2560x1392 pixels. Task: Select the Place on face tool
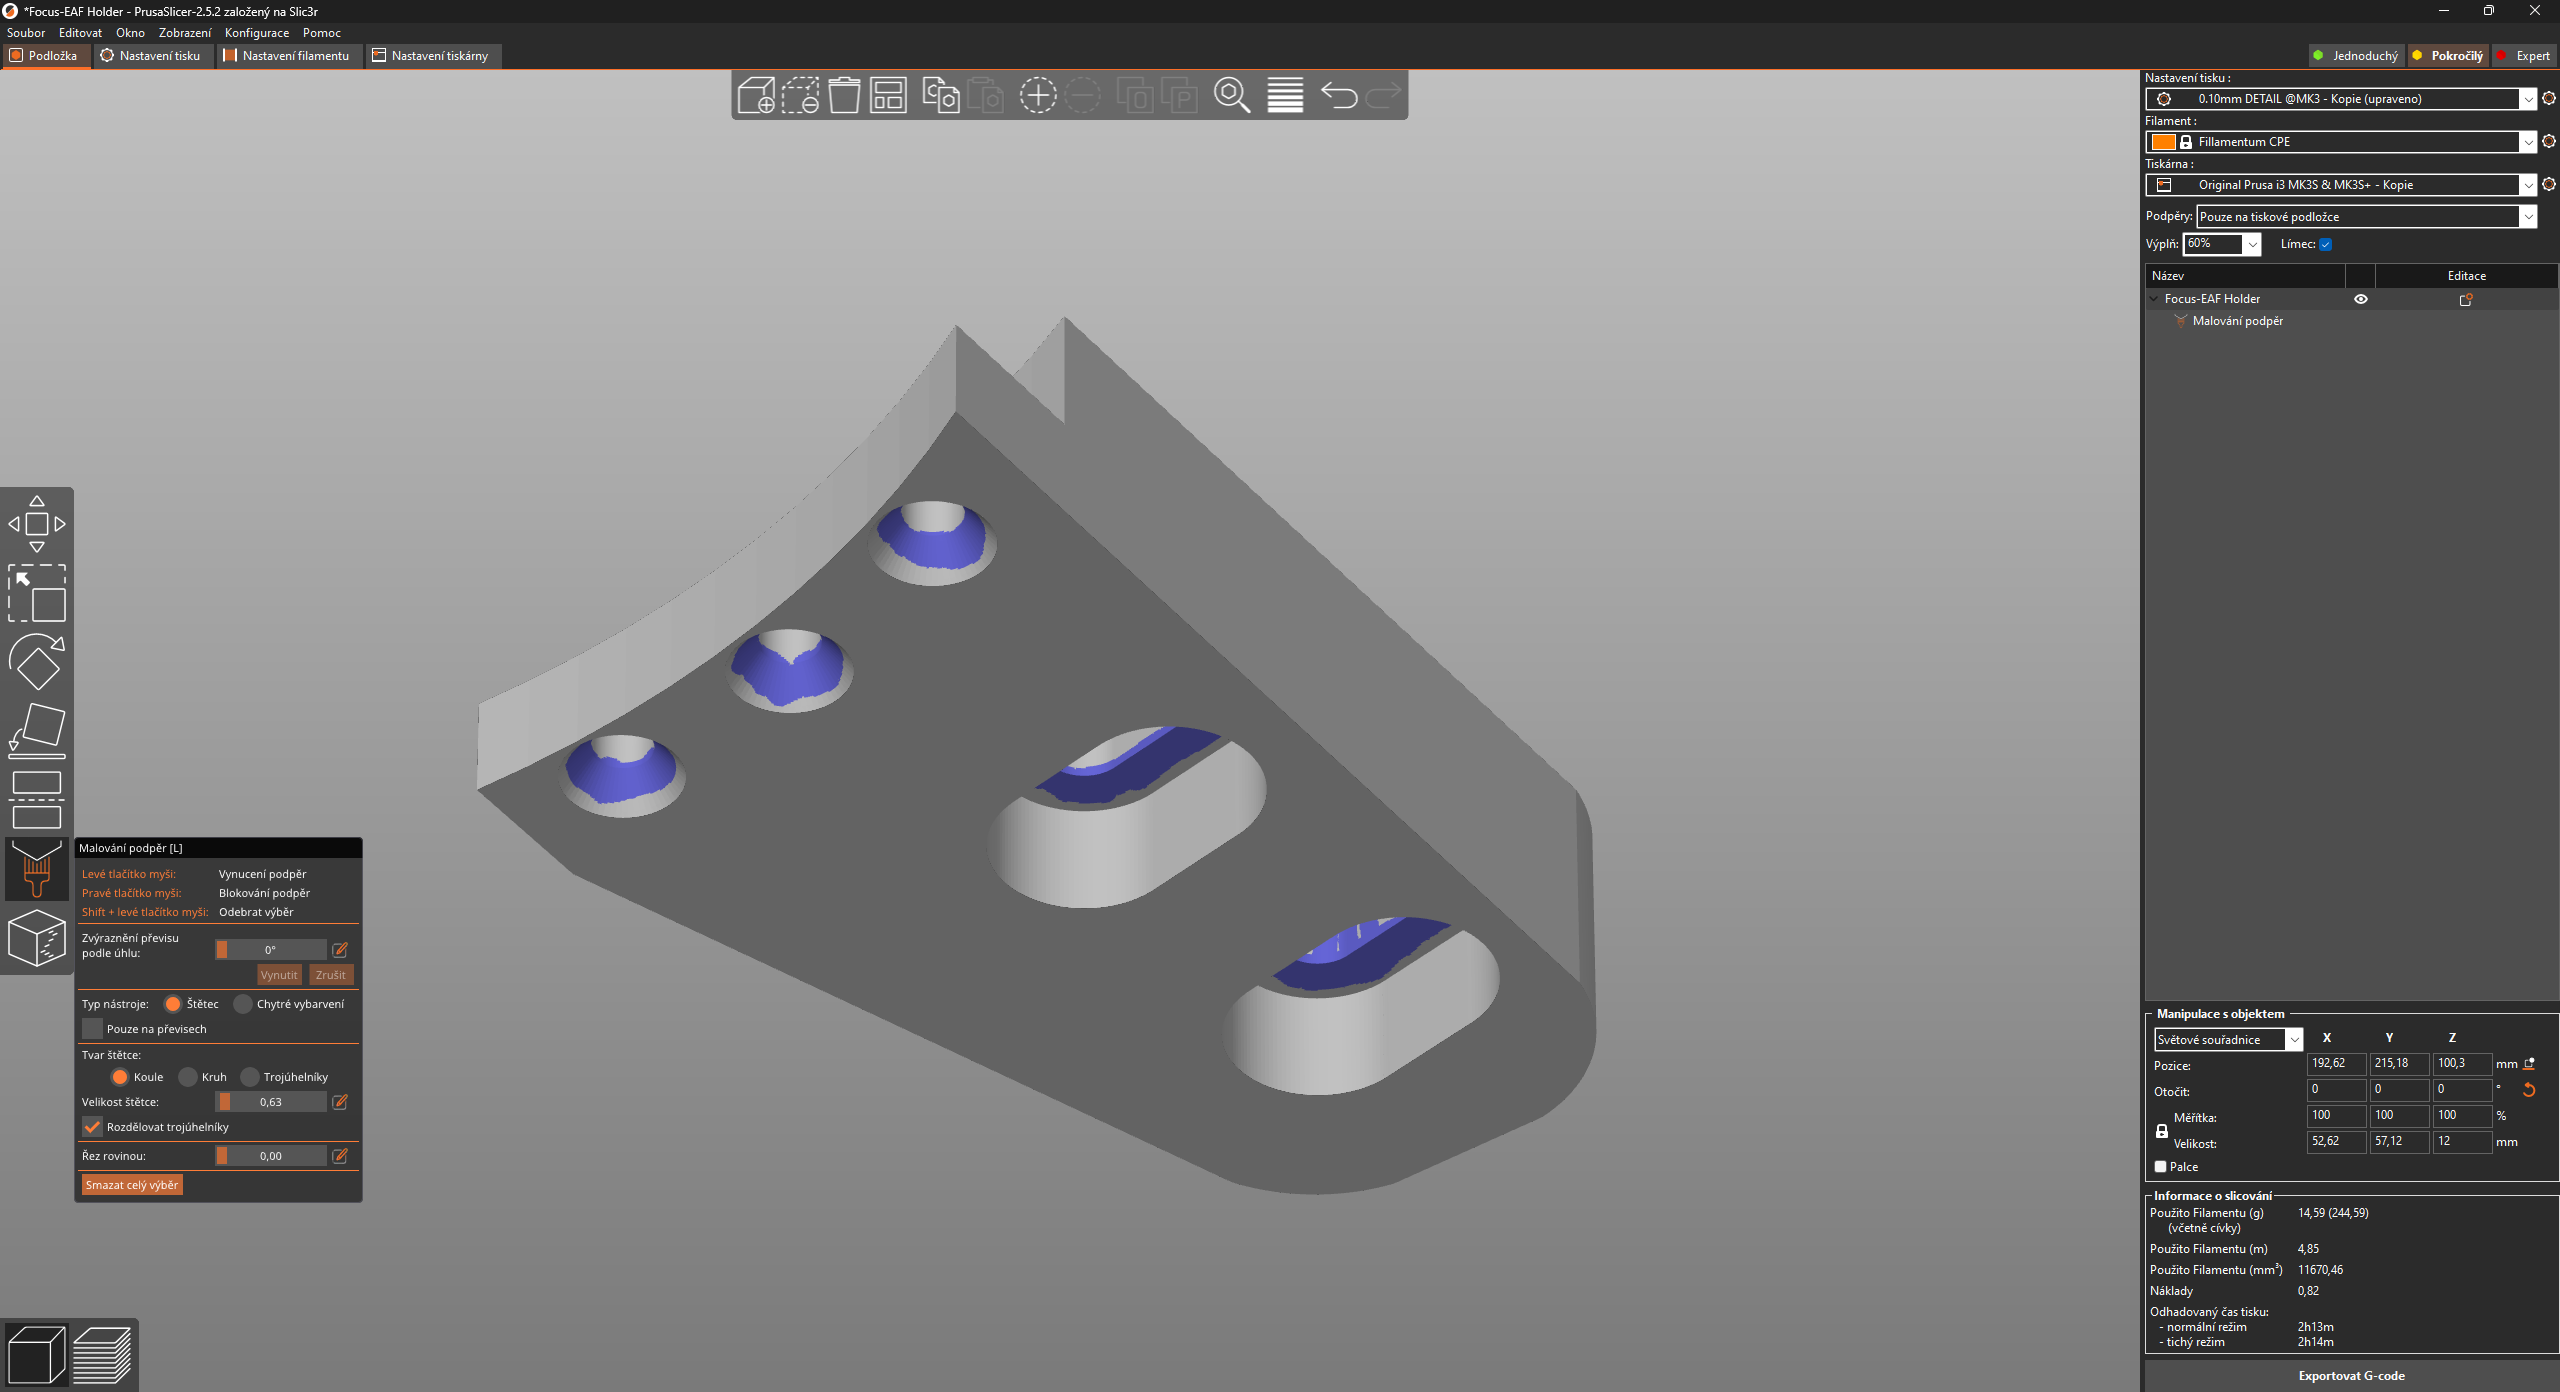point(37,731)
